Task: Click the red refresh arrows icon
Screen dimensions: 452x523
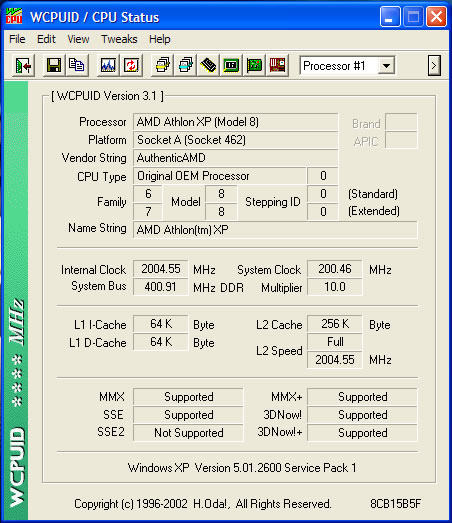Action: click(131, 65)
